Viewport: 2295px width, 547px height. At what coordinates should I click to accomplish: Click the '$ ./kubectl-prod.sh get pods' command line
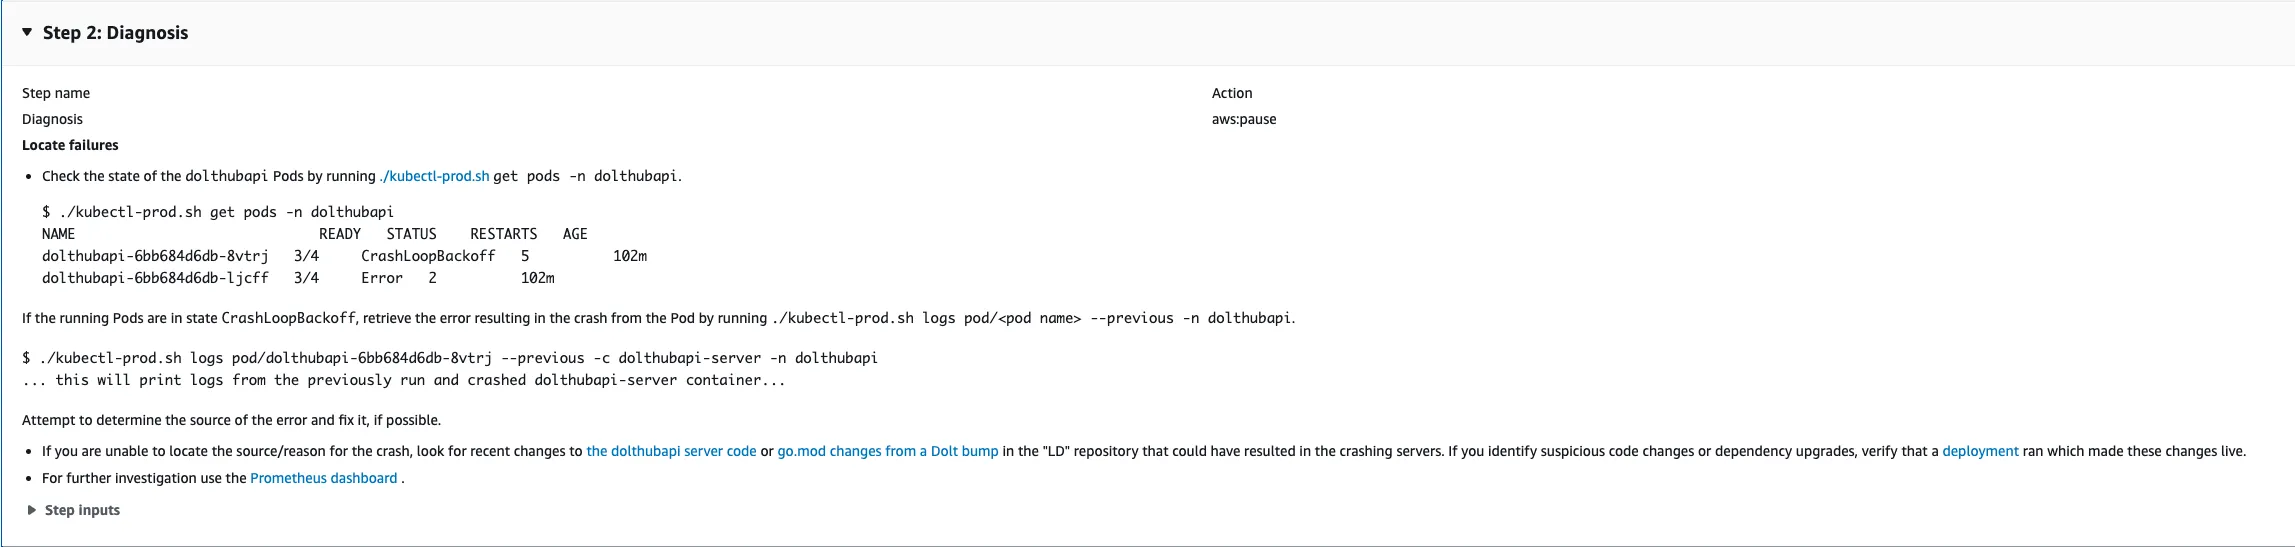pyautogui.click(x=218, y=212)
